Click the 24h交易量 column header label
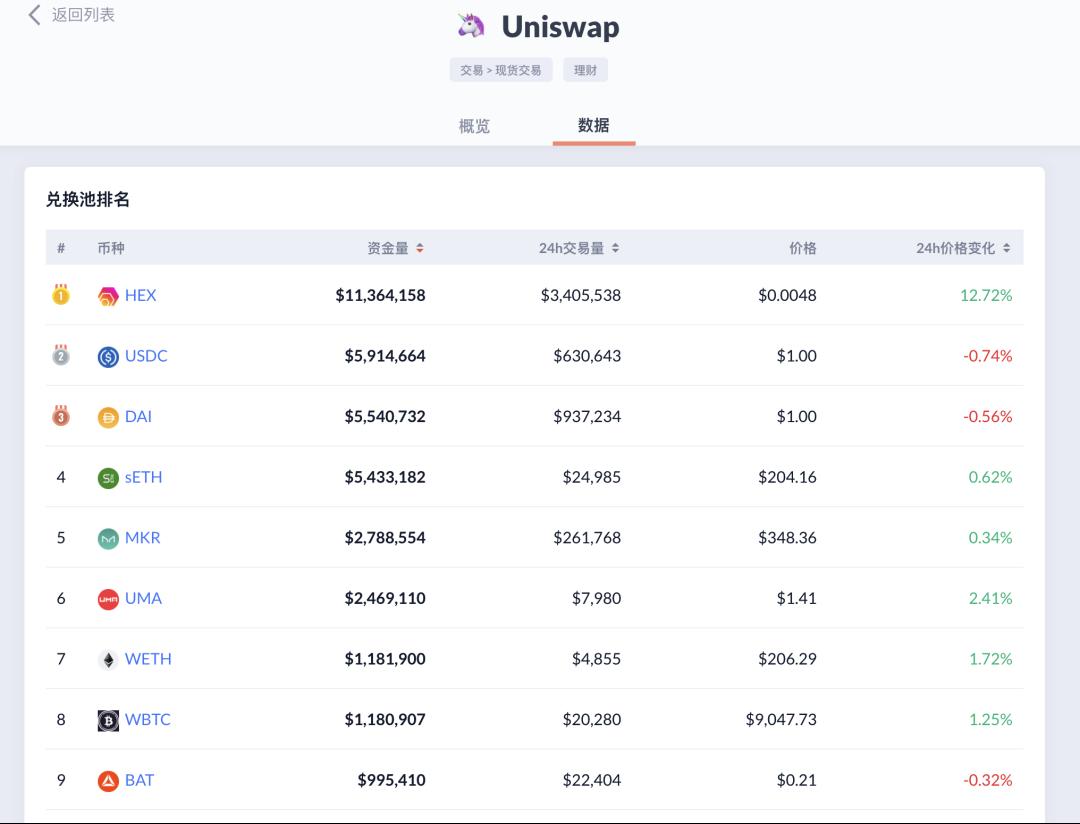The image size is (1080, 824). point(571,248)
